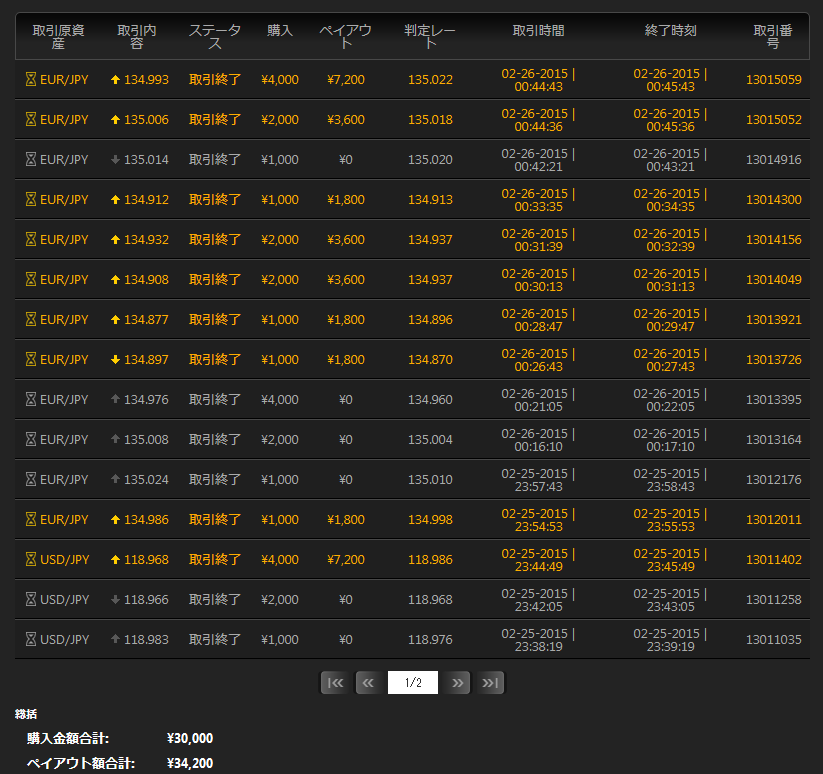This screenshot has height=774, width=823.
Task: Select trade number 13013726
Action: tap(774, 359)
